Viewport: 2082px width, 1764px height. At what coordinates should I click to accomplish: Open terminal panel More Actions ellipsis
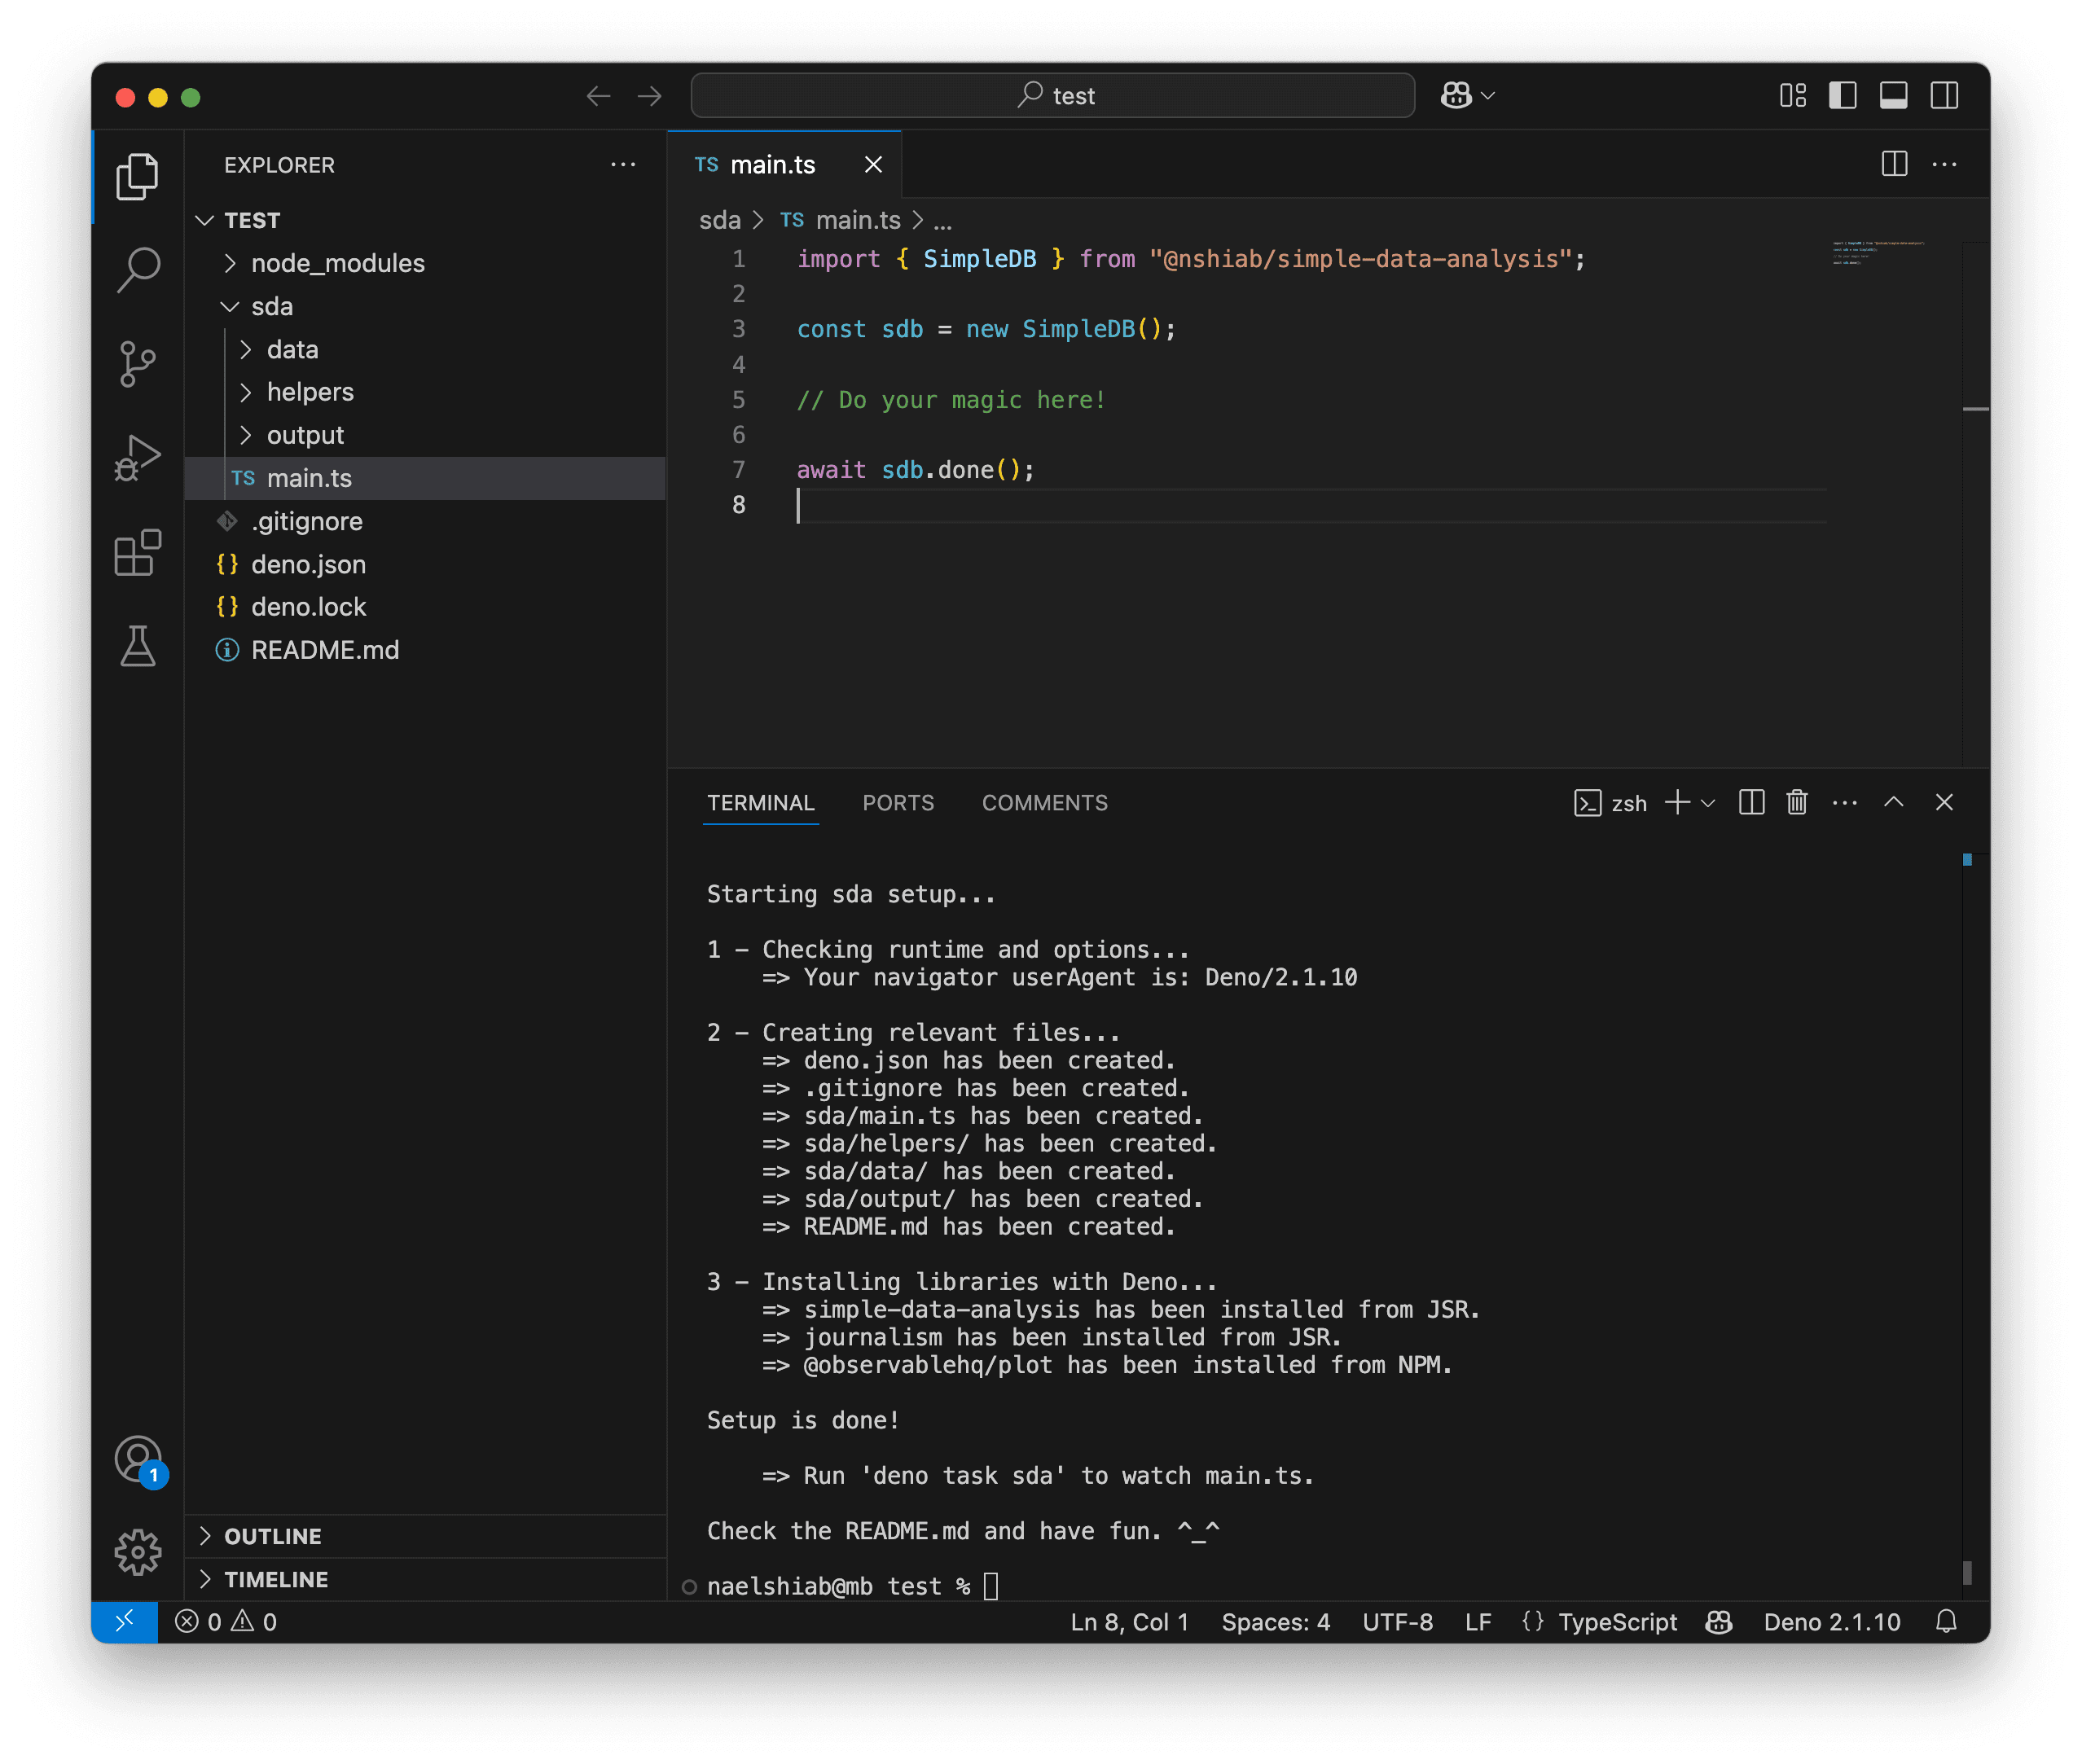click(1845, 803)
